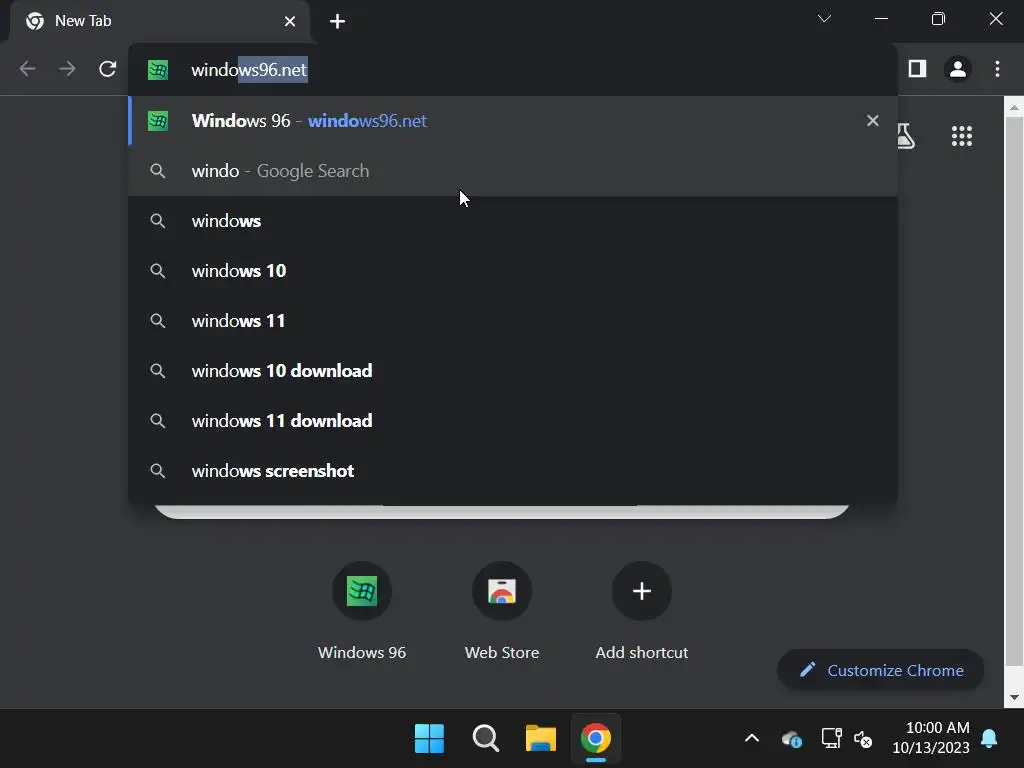
Task: Pick the 'windows screenshot' suggestion
Action: (x=513, y=471)
